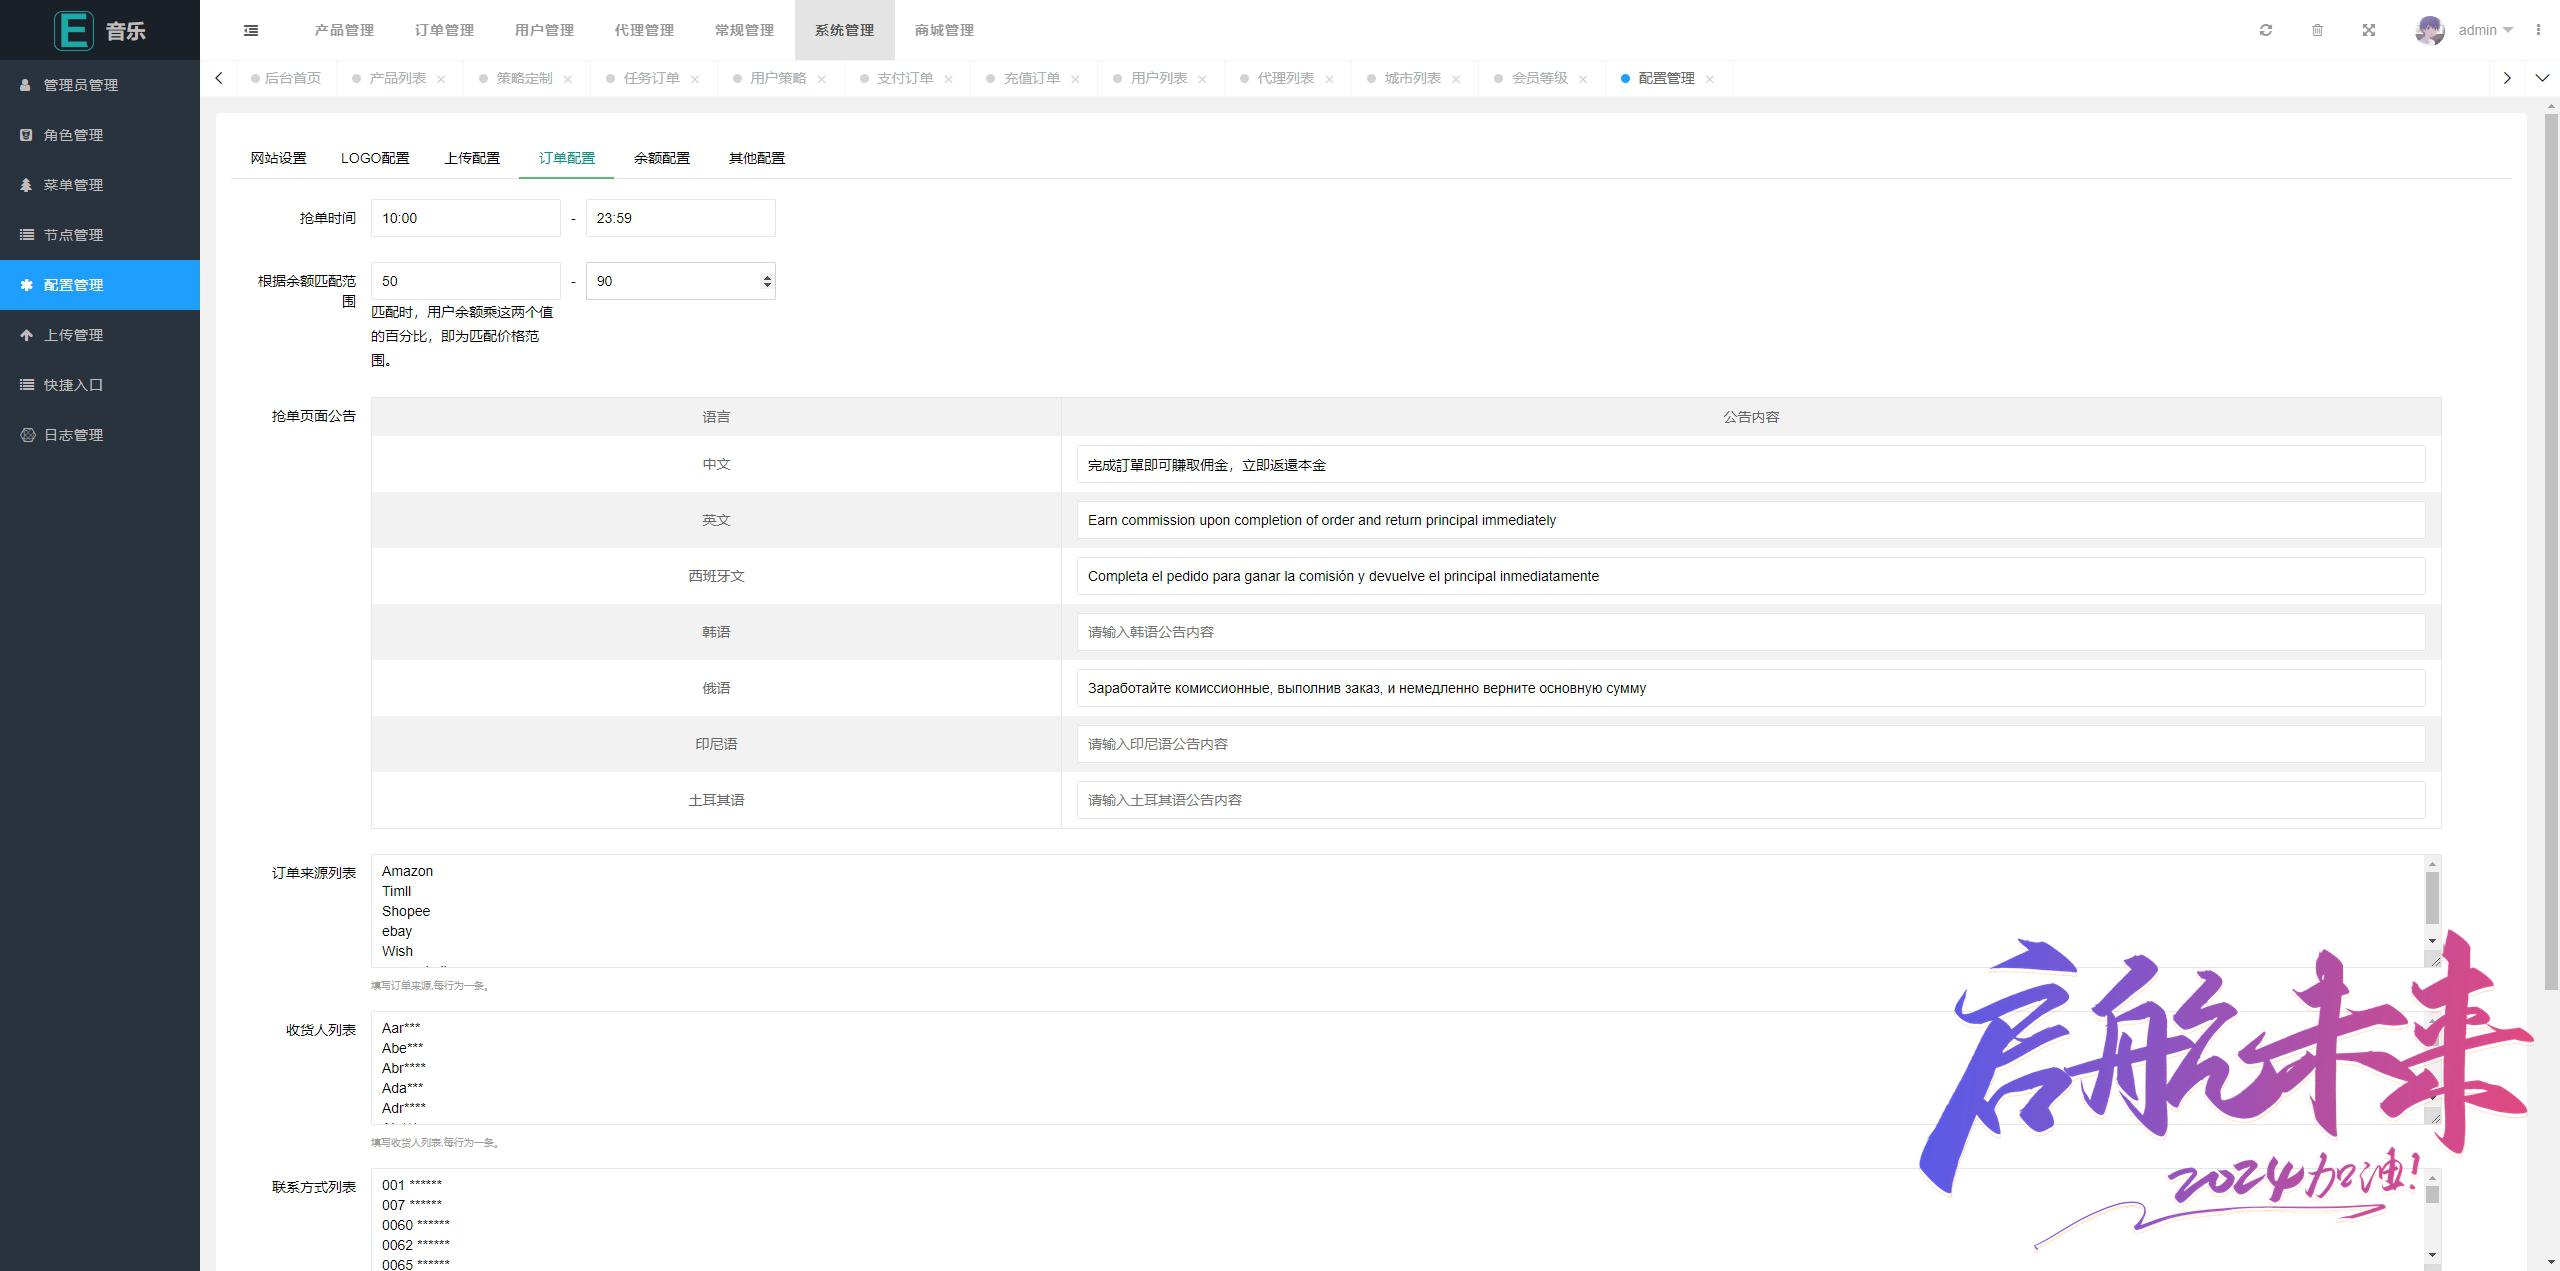Image resolution: width=2560 pixels, height=1271 pixels.
Task: Switch to the LOGO配置 tab
Action: click(375, 158)
